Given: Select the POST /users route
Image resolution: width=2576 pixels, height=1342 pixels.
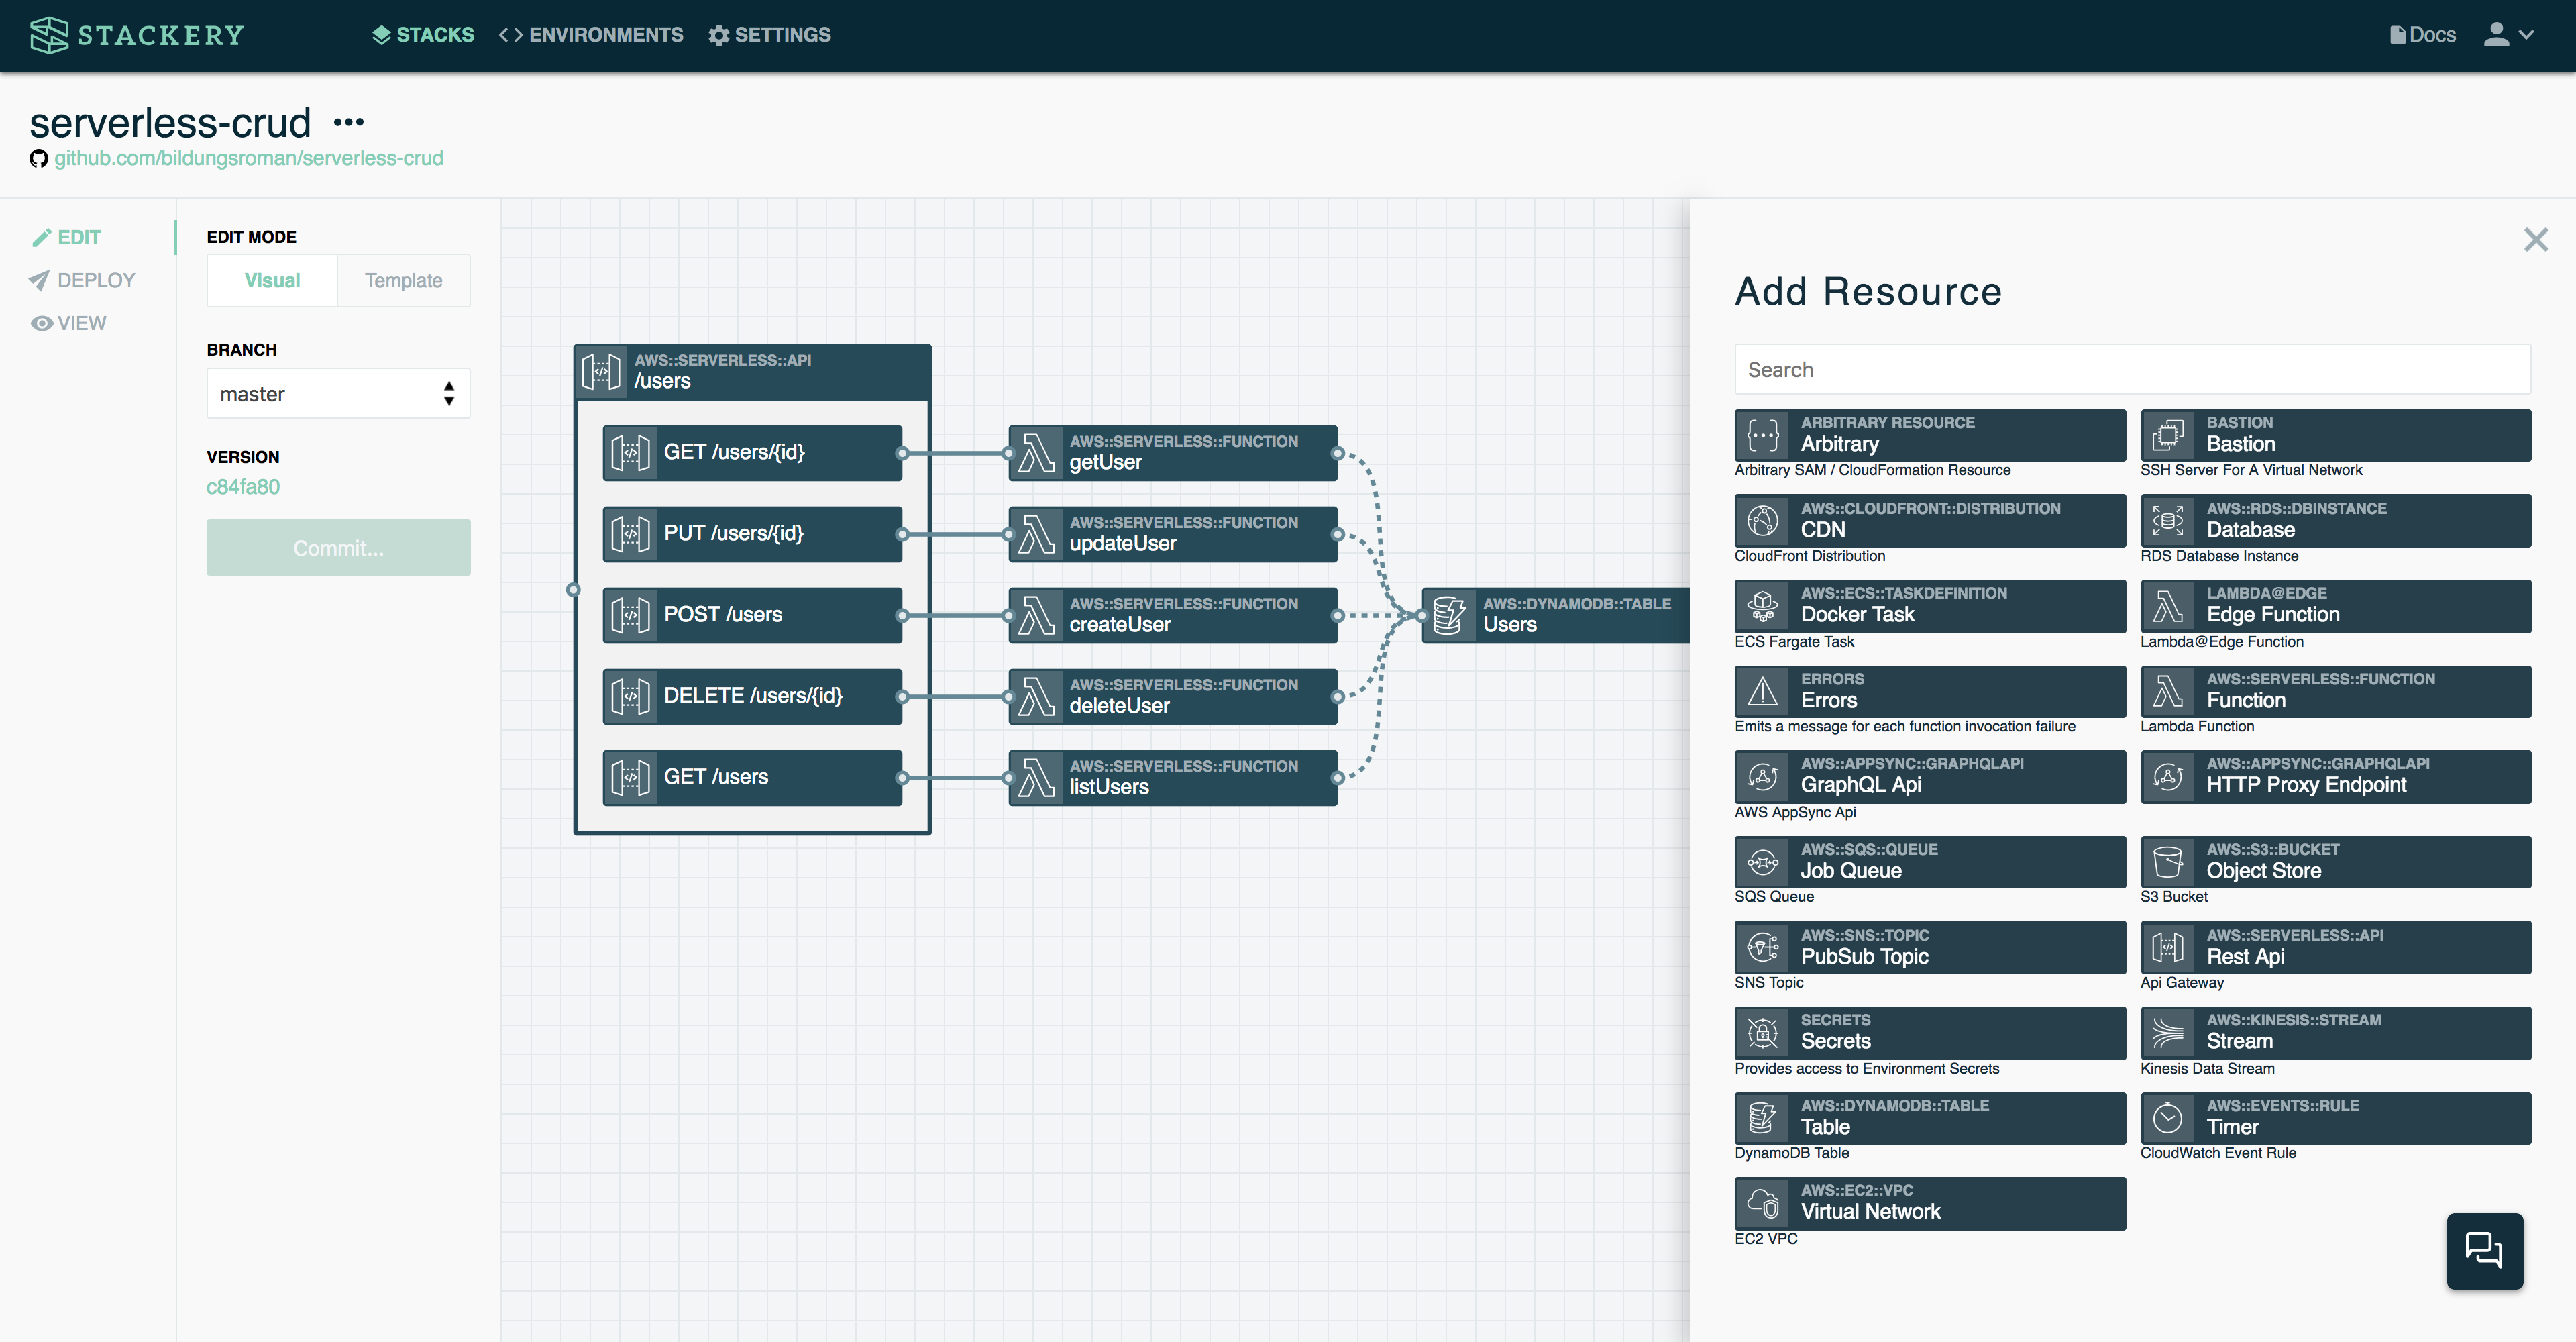Looking at the screenshot, I should pos(752,614).
